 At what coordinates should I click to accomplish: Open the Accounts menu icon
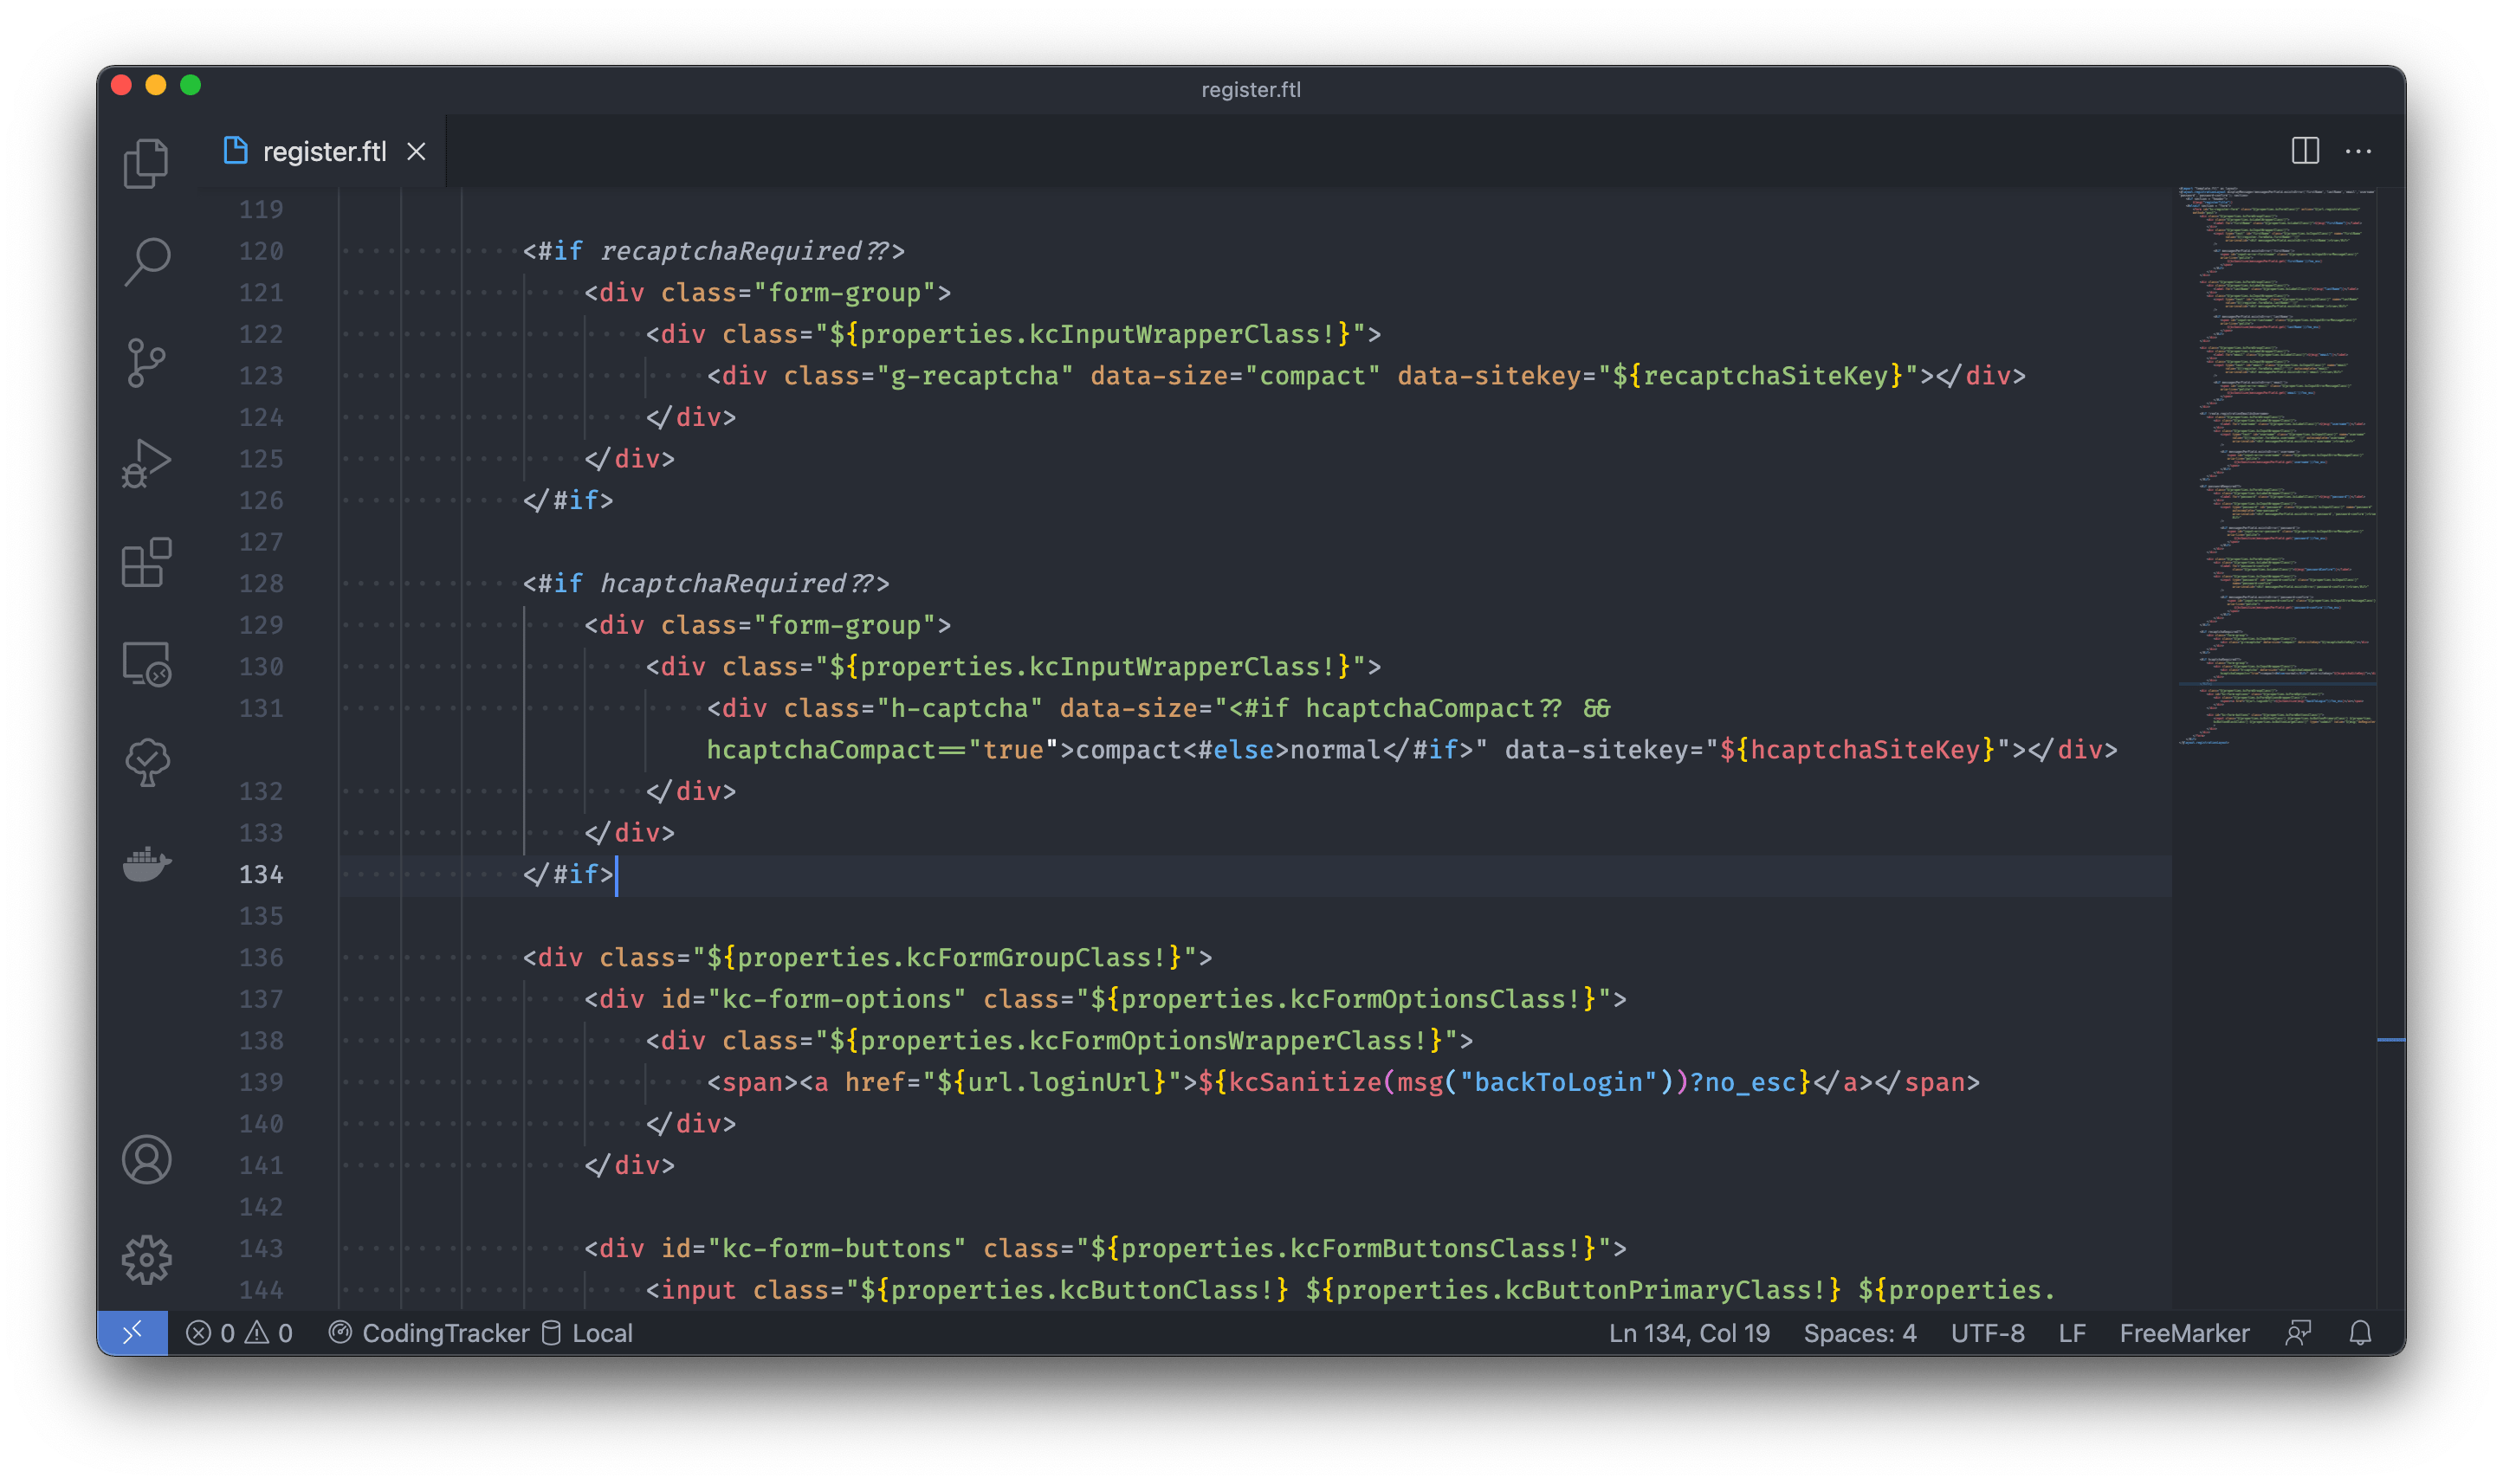pyautogui.click(x=146, y=1160)
